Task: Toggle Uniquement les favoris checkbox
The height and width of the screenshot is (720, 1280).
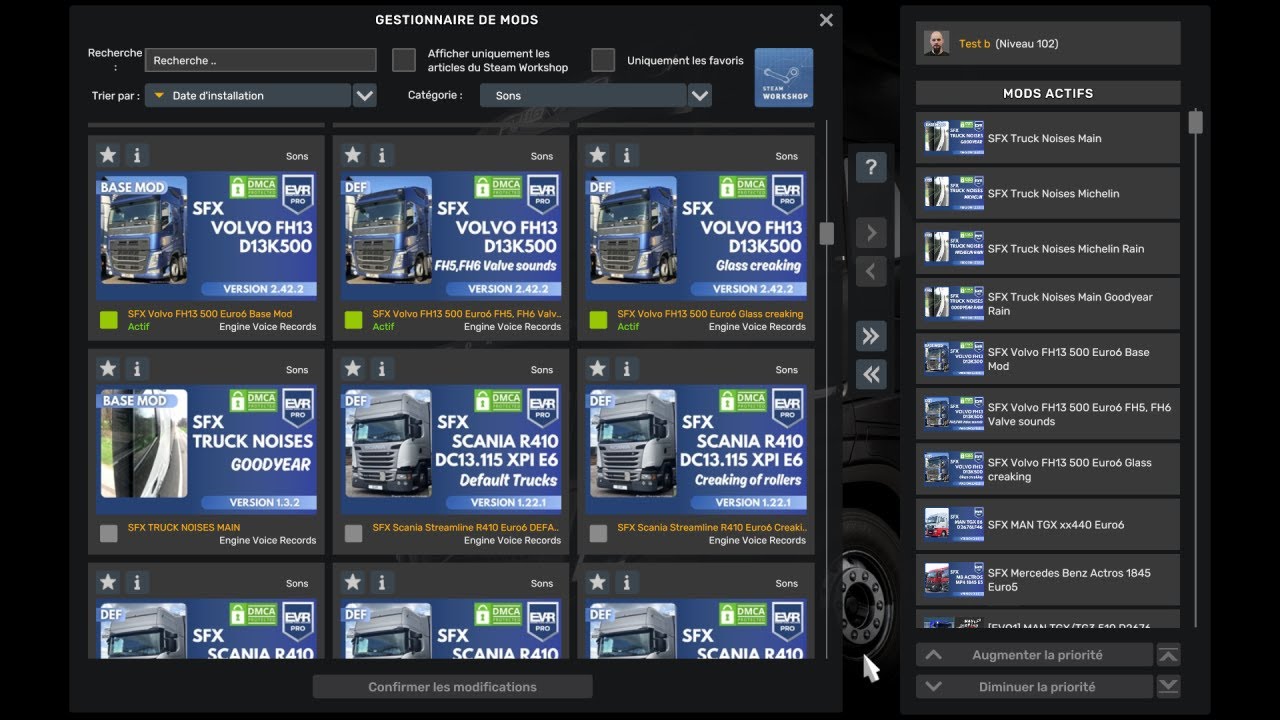Action: [603, 60]
